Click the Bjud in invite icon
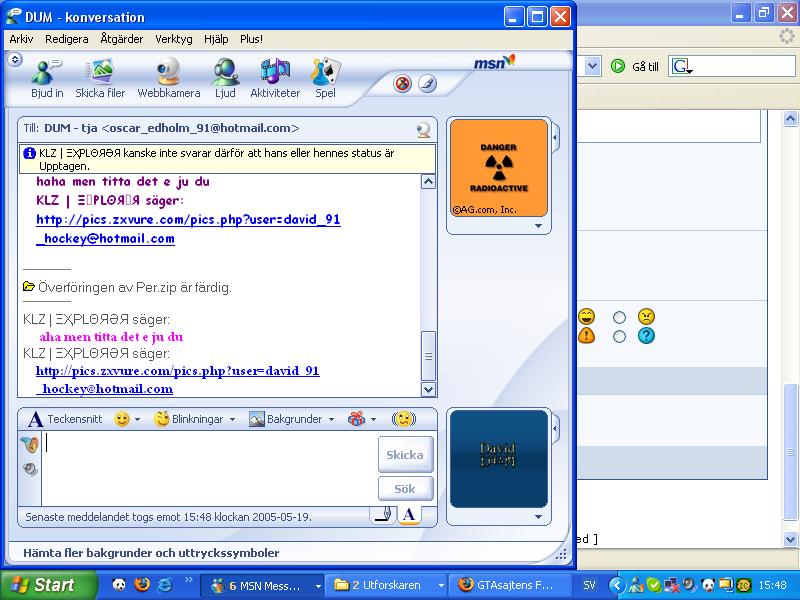Image resolution: width=800 pixels, height=600 pixels. (x=47, y=78)
